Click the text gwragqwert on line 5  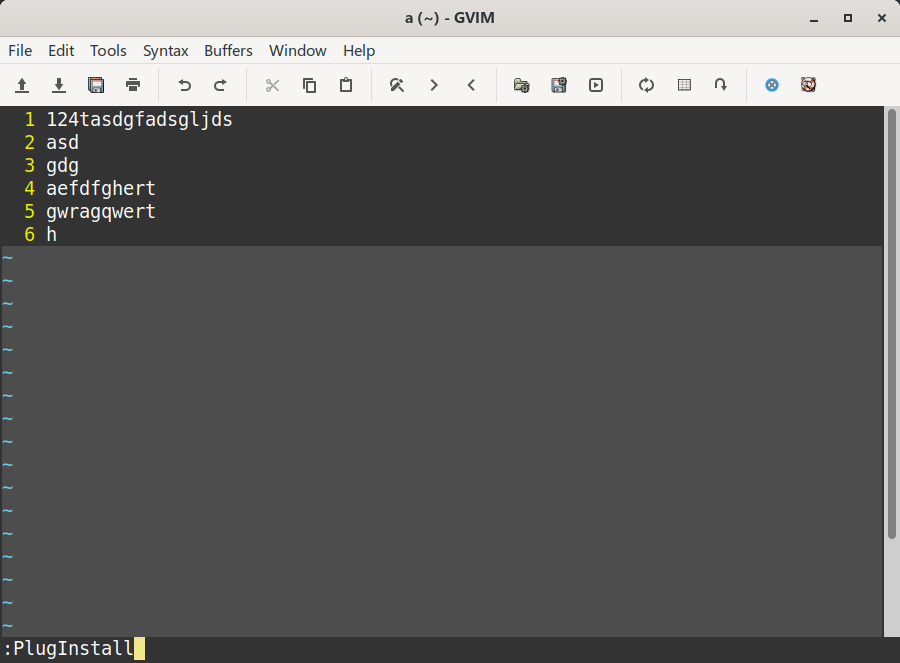100,212
